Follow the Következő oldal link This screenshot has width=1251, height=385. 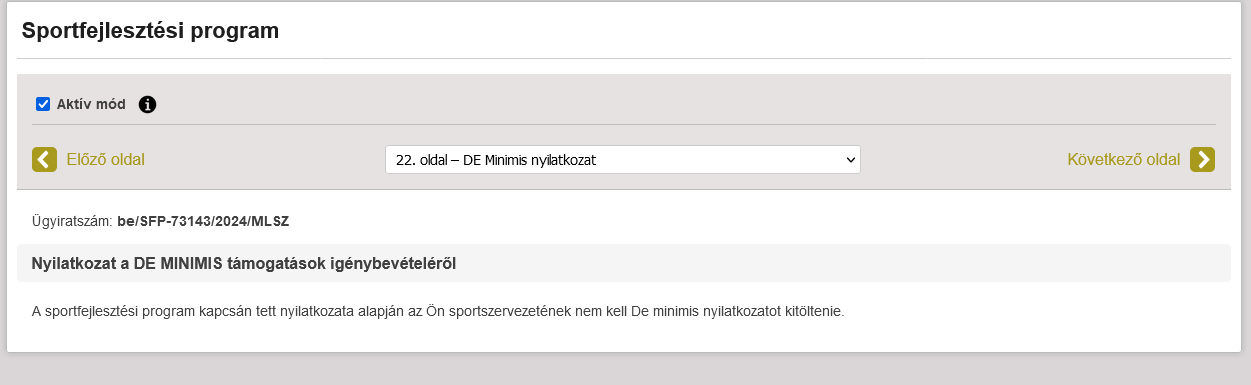[x=1124, y=159]
